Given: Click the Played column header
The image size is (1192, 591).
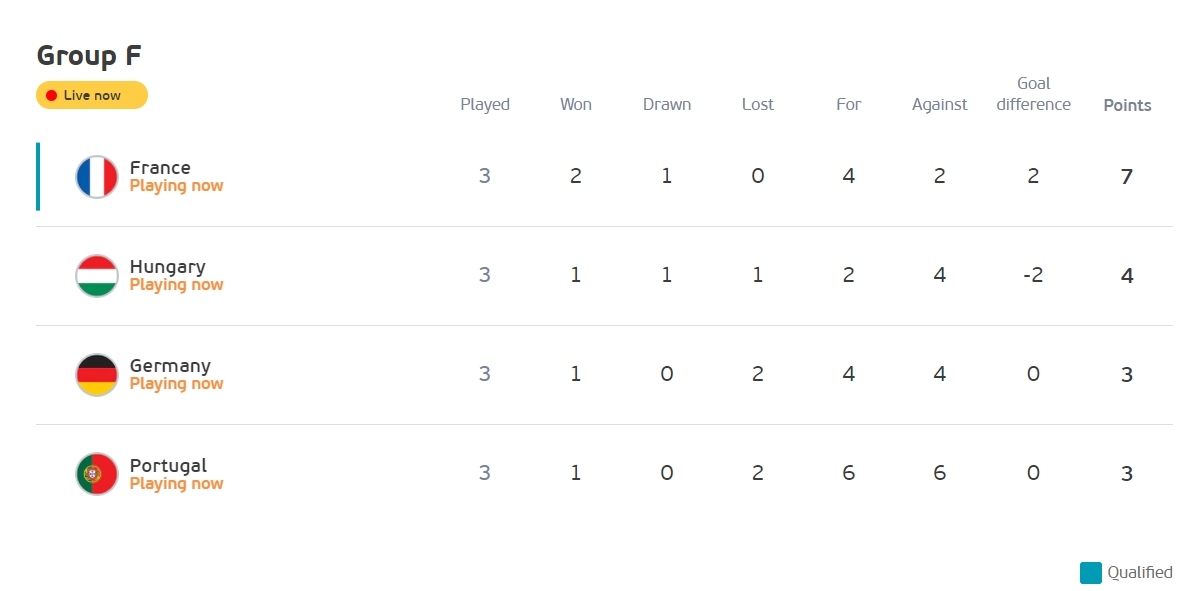Looking at the screenshot, I should coord(485,104).
